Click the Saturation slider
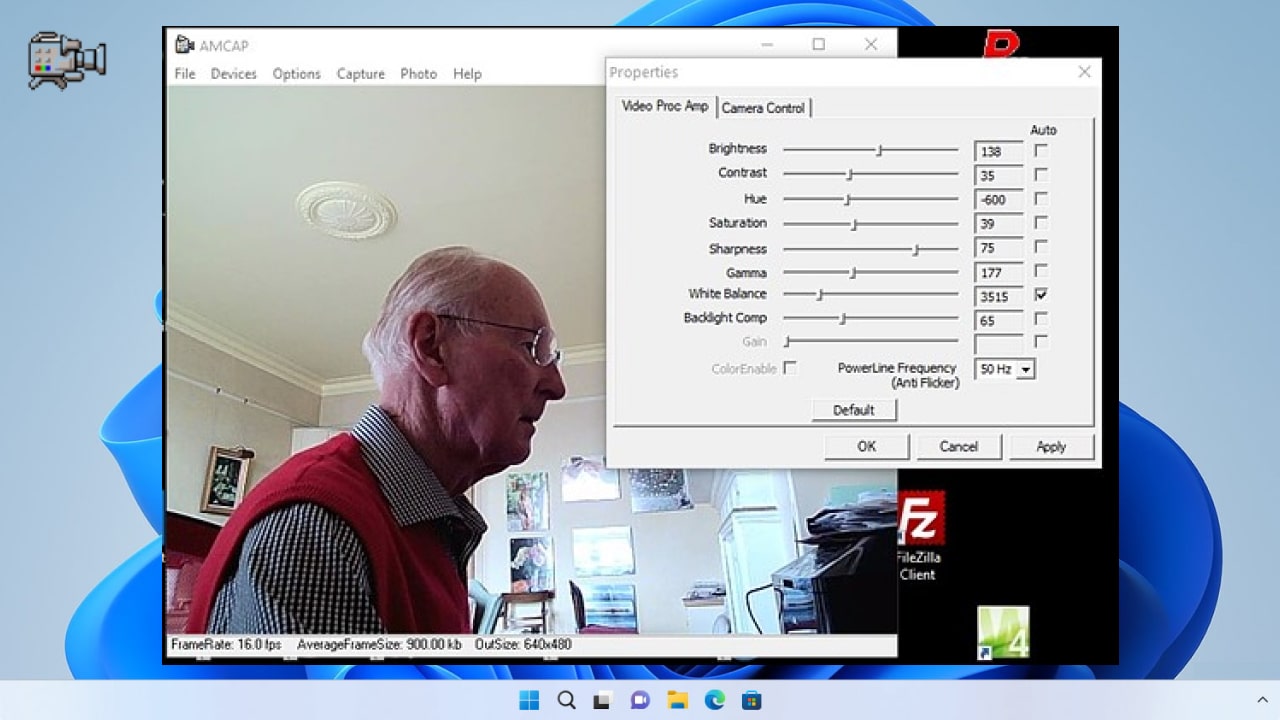Screen dimensions: 1280x720 pyautogui.click(x=870, y=224)
